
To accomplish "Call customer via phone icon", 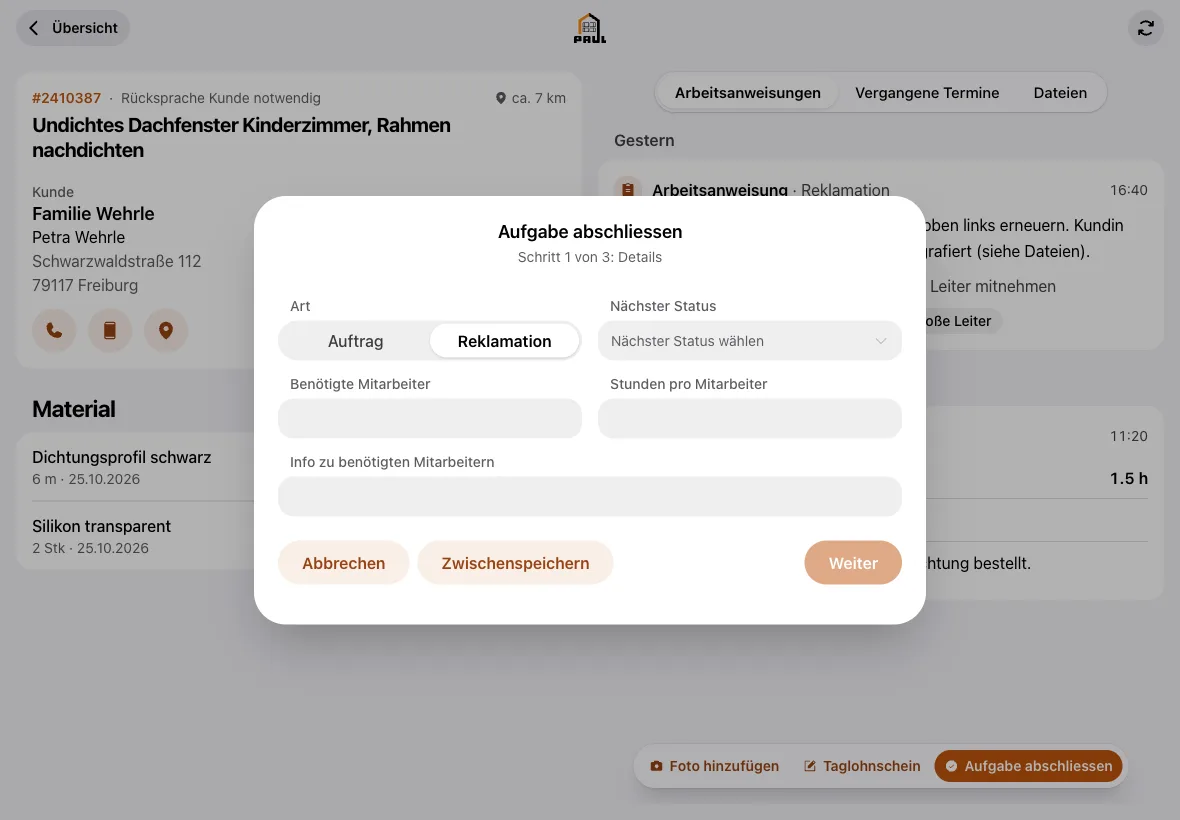I will point(54,330).
